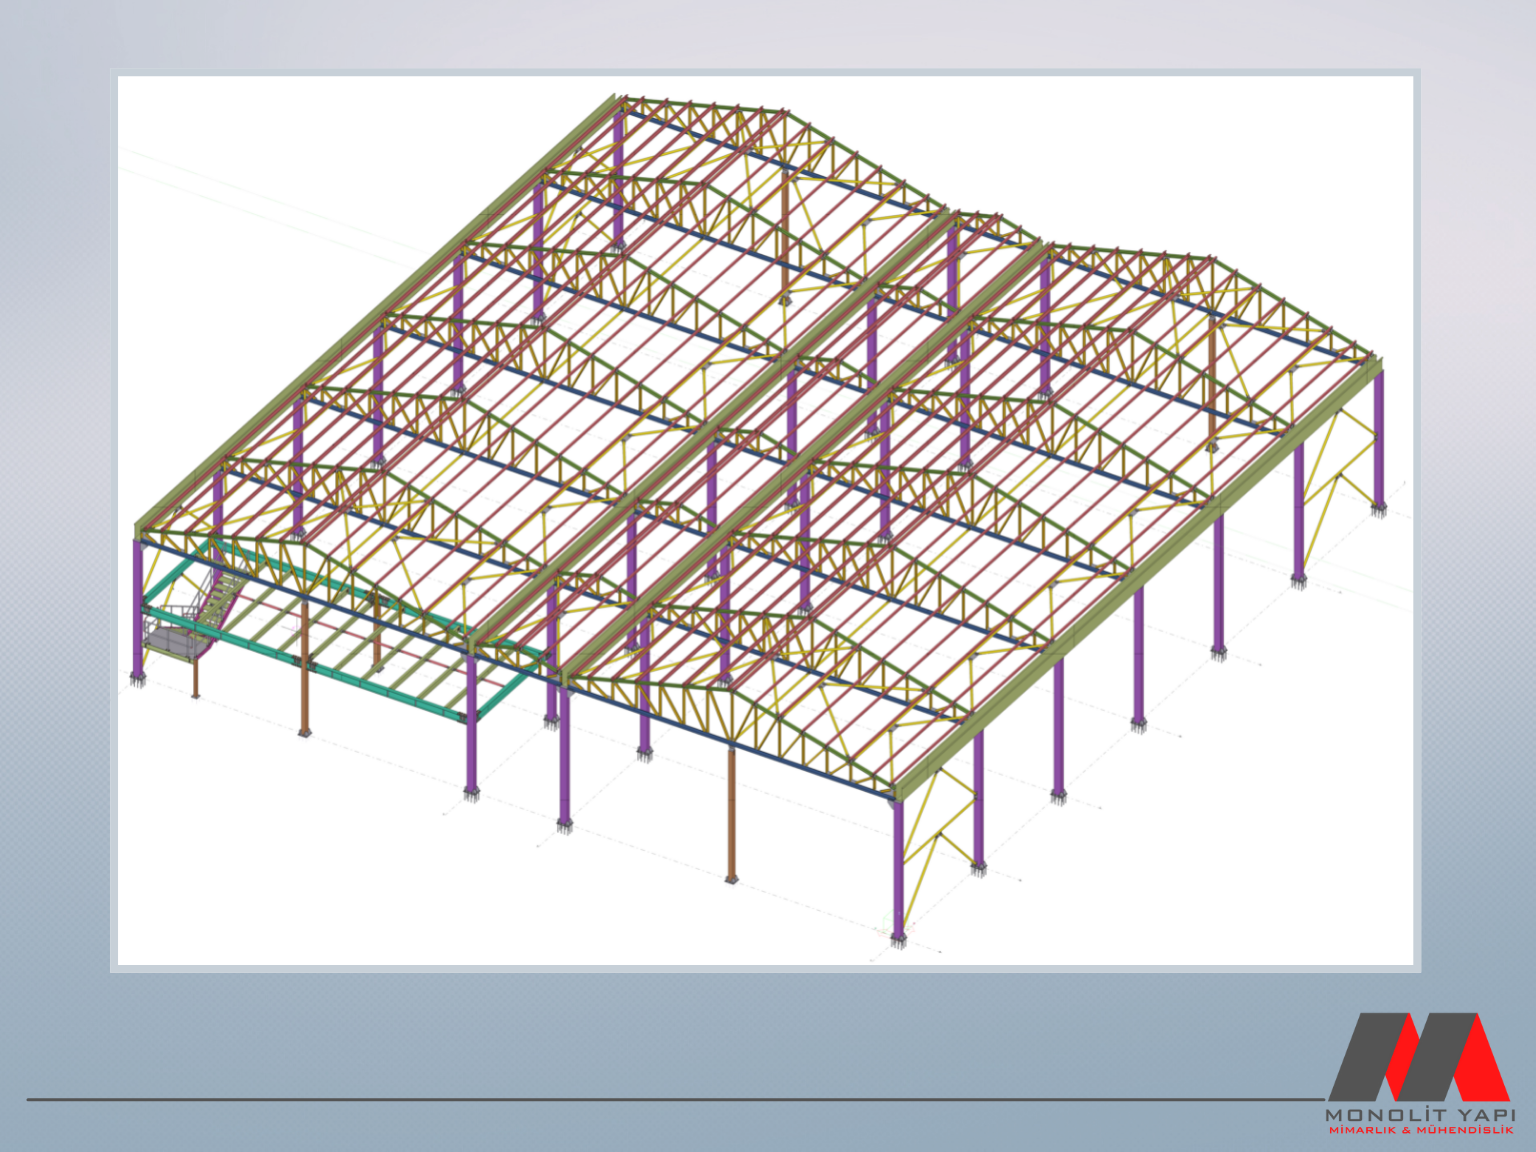Viewport: 1536px width, 1152px height.
Task: Click the MİMARLIK & MÜHENDİSLİK red tagline
Action: pyautogui.click(x=1420, y=1130)
